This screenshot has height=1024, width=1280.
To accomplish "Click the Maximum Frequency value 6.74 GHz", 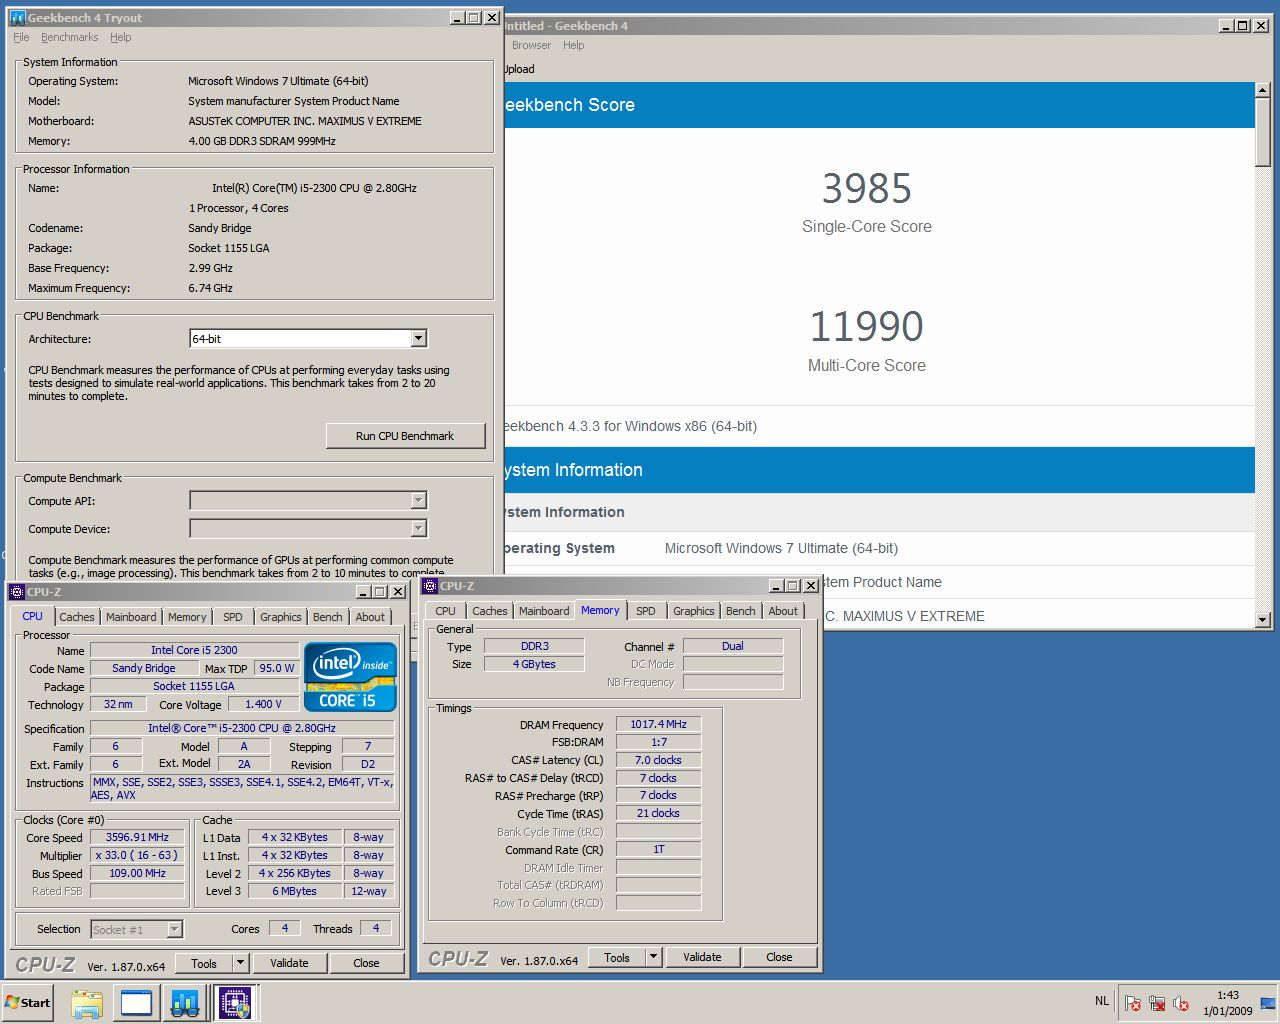I will click(x=211, y=288).
